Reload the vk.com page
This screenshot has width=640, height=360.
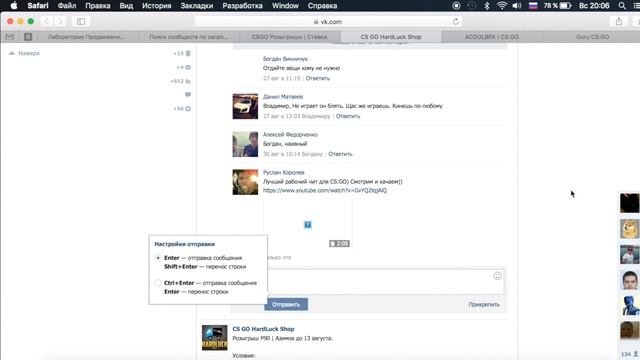456,21
